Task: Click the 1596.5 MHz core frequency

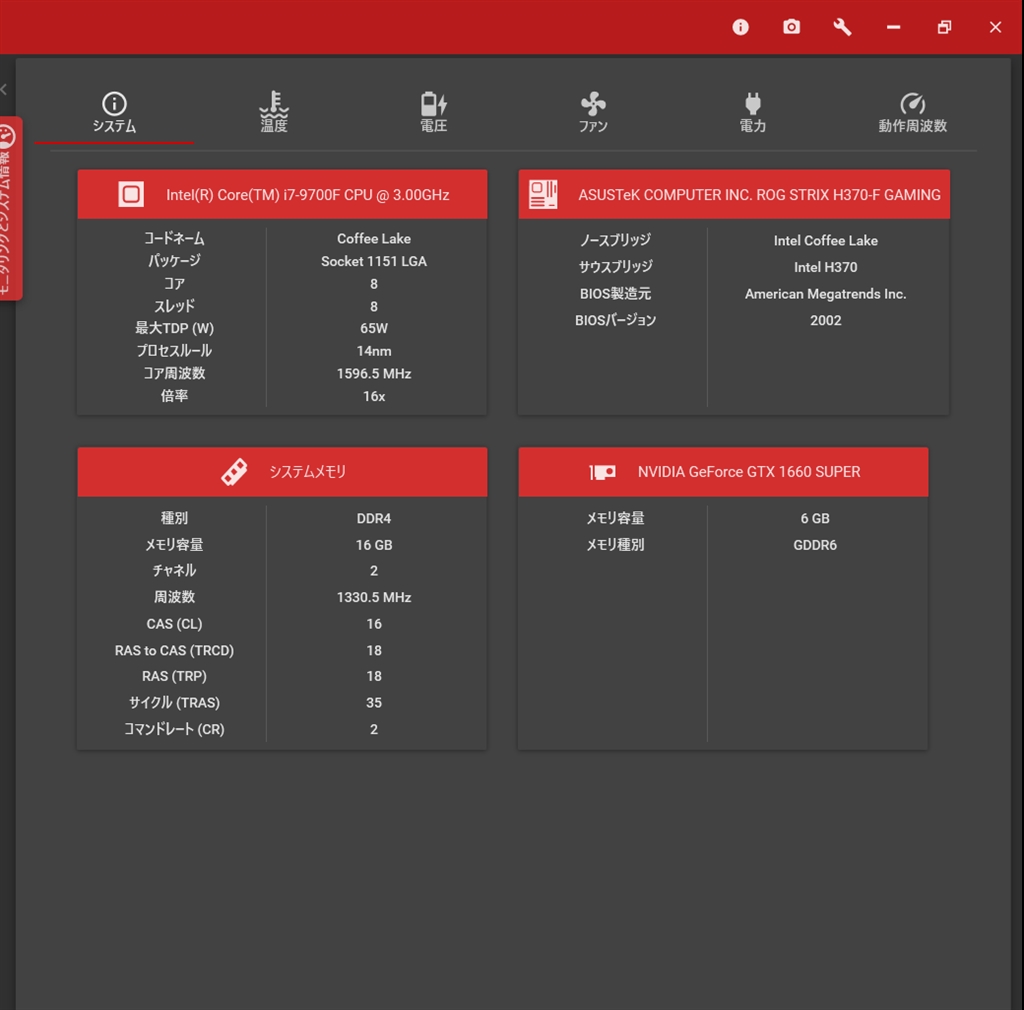Action: coord(374,373)
